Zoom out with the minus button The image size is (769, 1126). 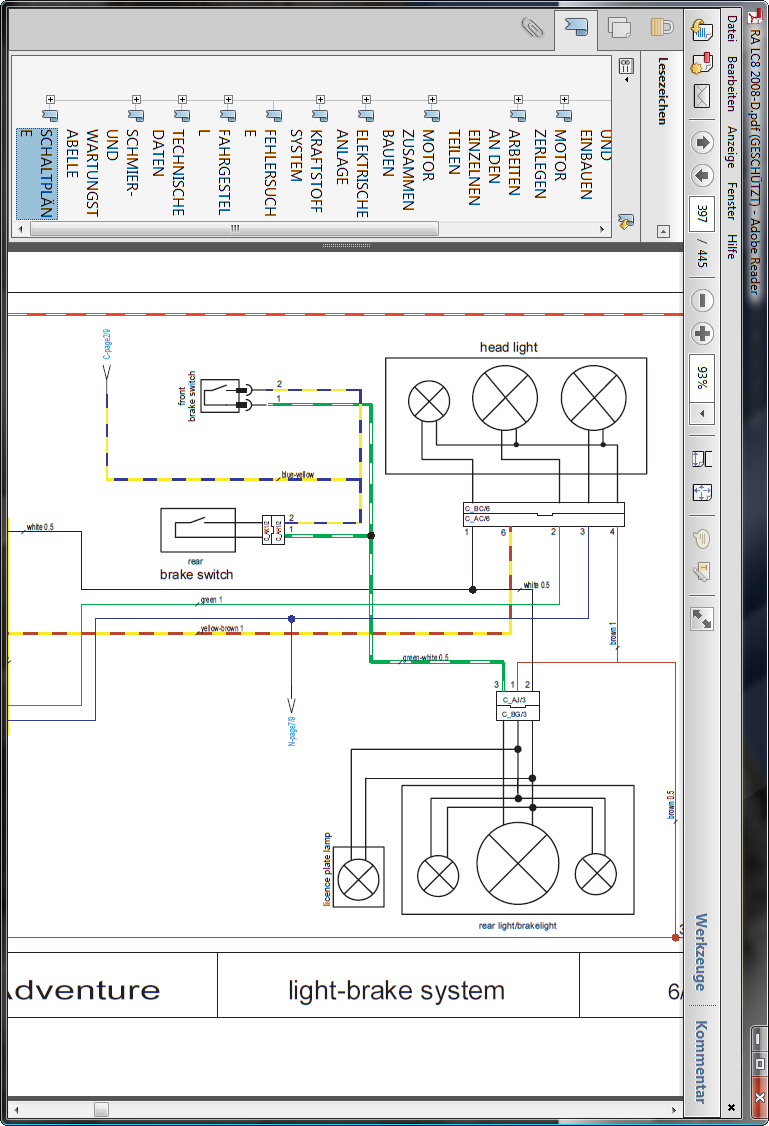pos(702,300)
